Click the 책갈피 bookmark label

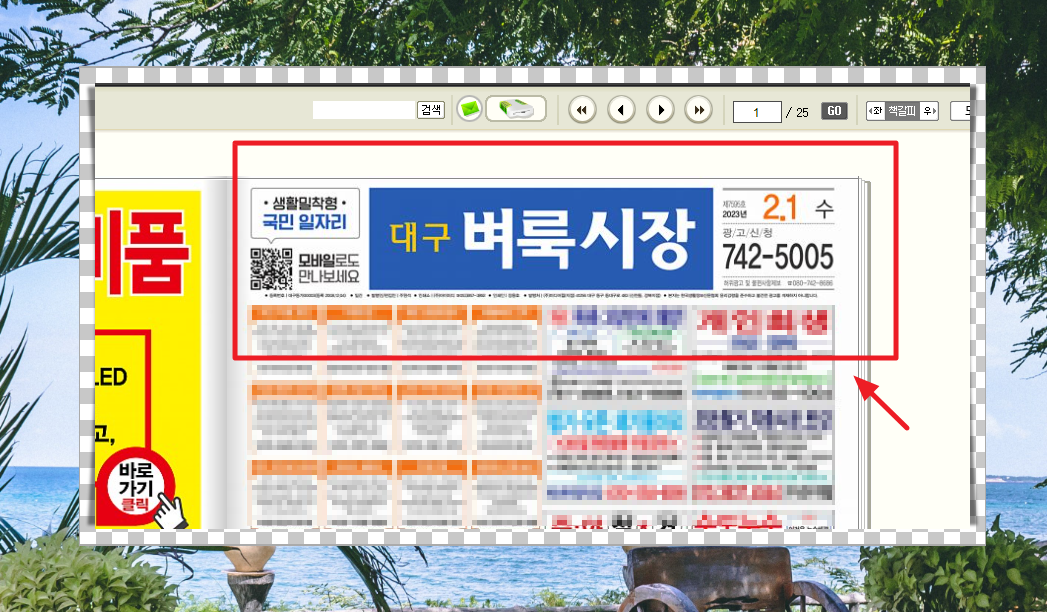coord(902,111)
